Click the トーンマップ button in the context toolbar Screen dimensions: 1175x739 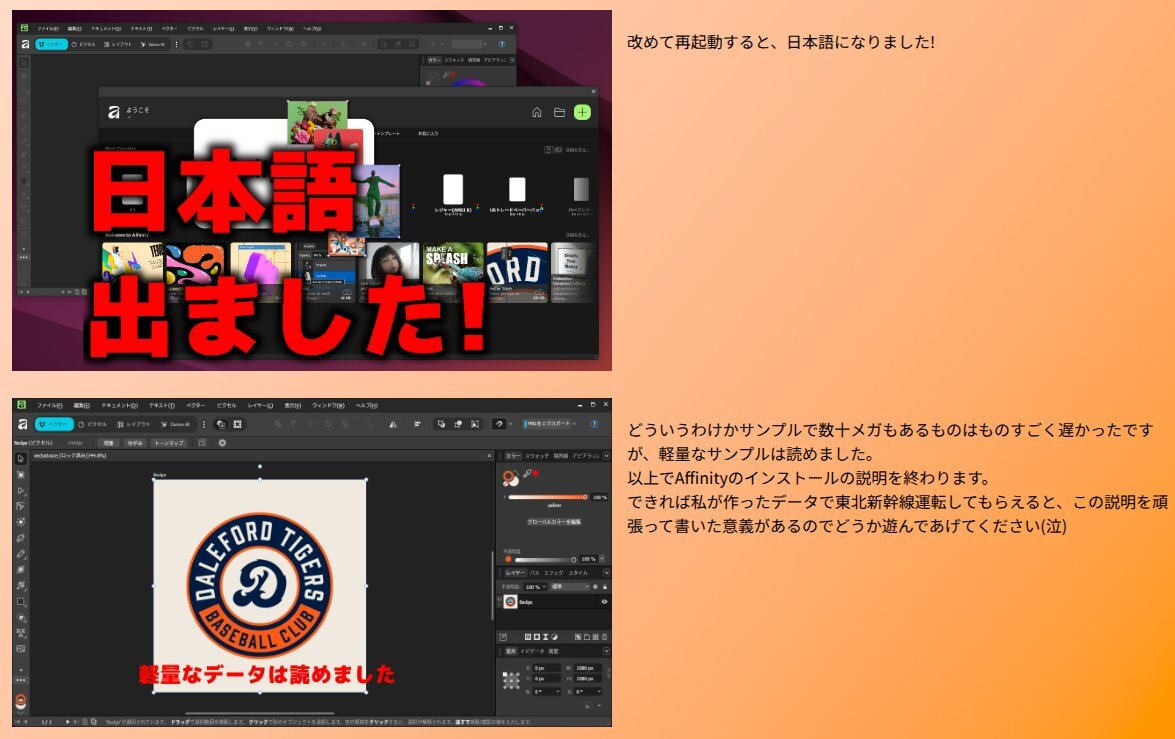click(169, 443)
